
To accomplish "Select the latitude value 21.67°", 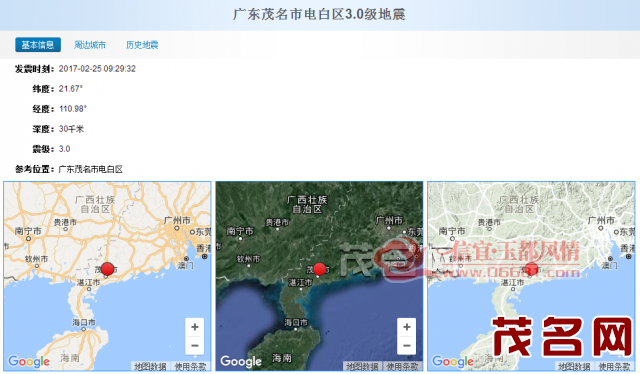I will click(71, 89).
